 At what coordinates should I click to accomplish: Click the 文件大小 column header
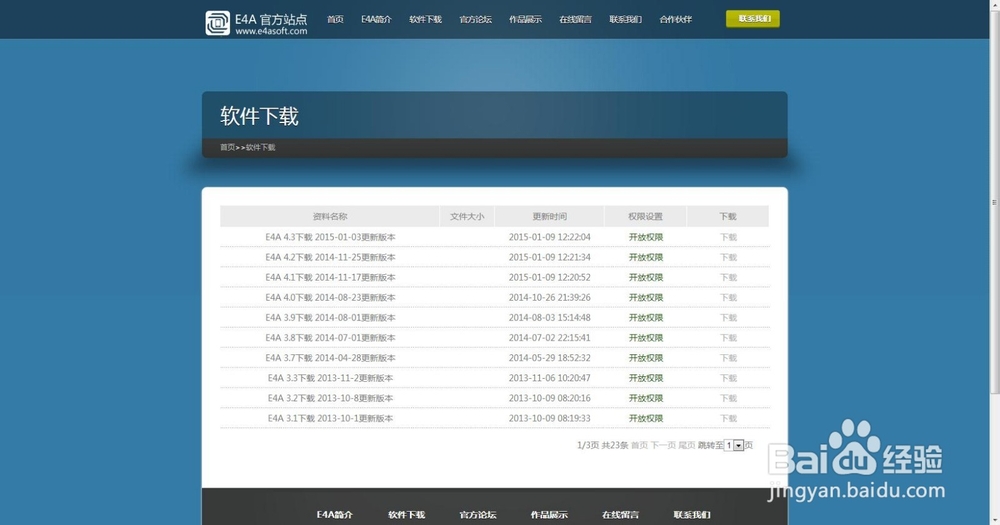pos(467,216)
